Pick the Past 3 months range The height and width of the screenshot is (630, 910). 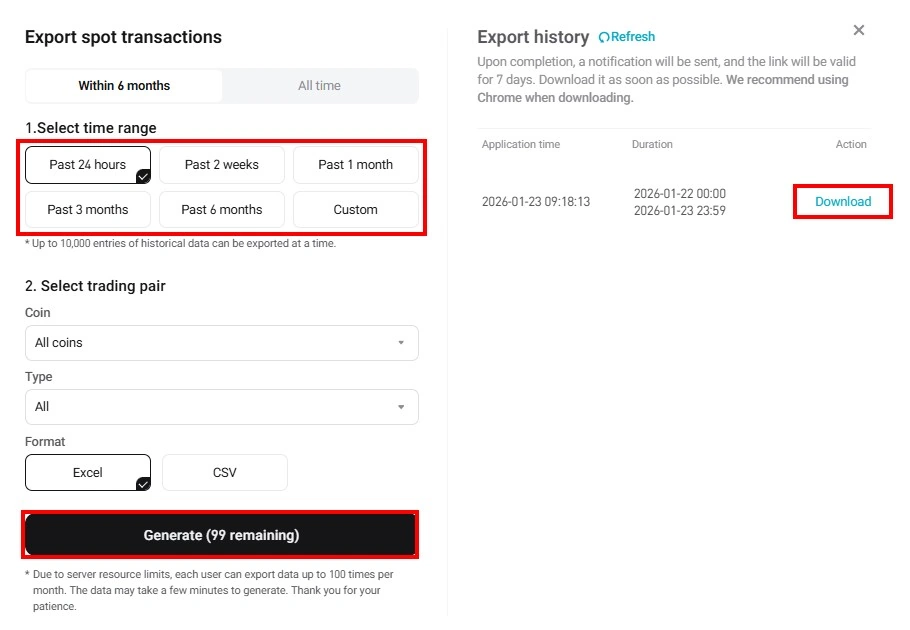(x=88, y=209)
